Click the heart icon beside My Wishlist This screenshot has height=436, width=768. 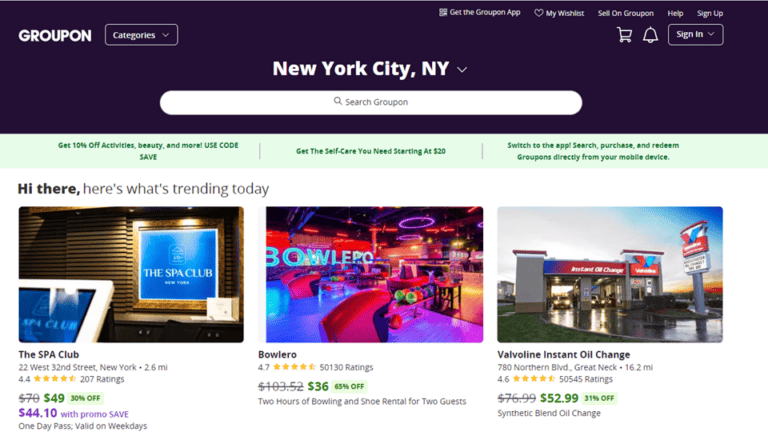tap(539, 13)
